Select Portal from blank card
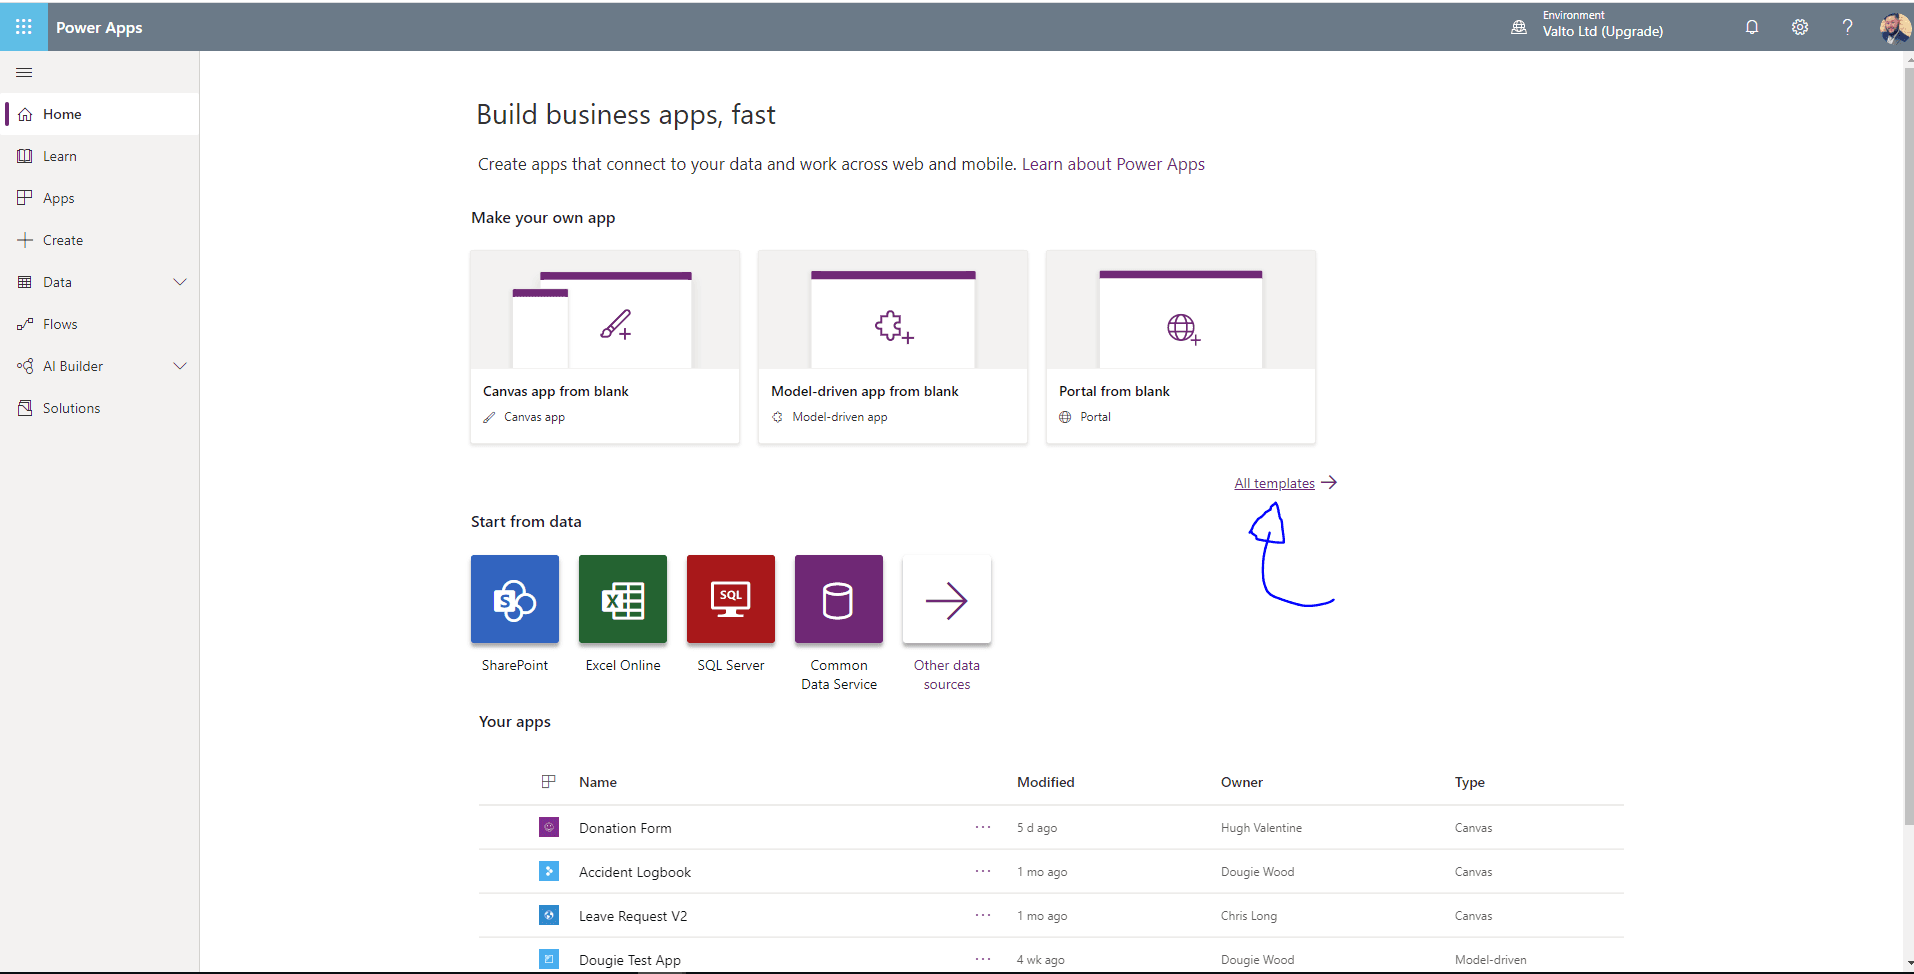 [x=1181, y=347]
